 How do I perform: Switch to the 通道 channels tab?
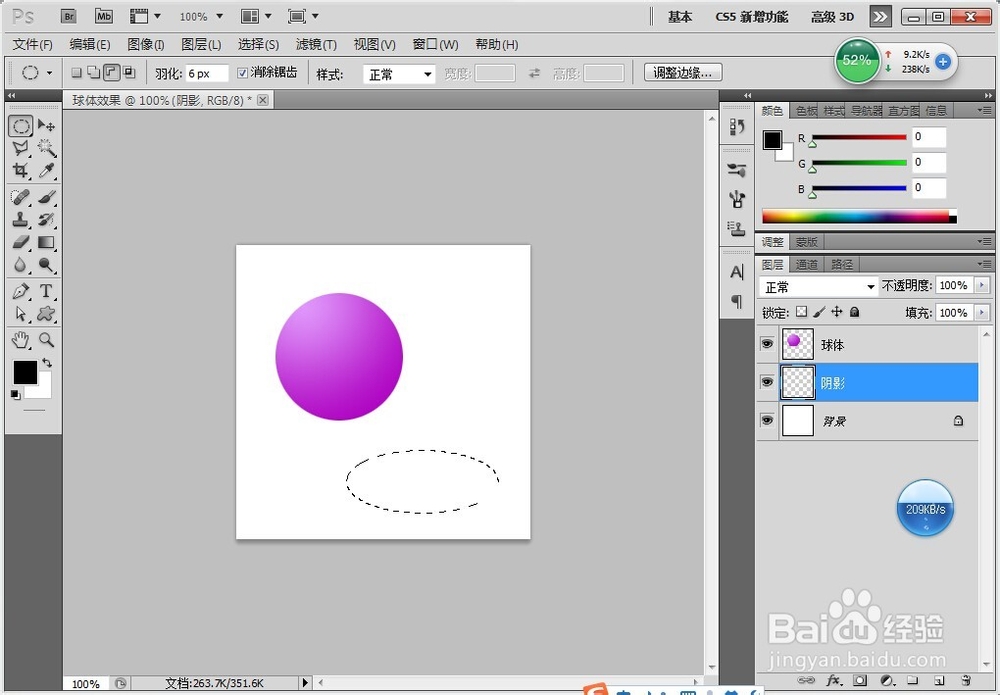tap(807, 264)
